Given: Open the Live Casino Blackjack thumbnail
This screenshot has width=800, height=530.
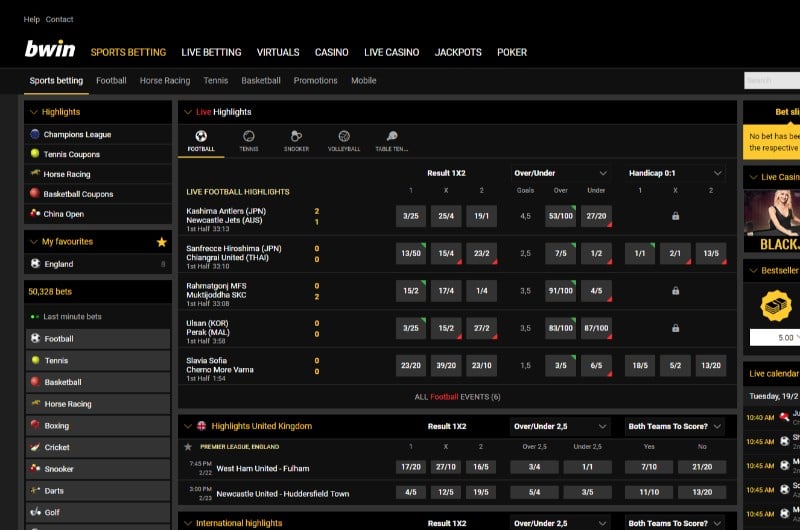Looking at the screenshot, I should click(x=772, y=221).
